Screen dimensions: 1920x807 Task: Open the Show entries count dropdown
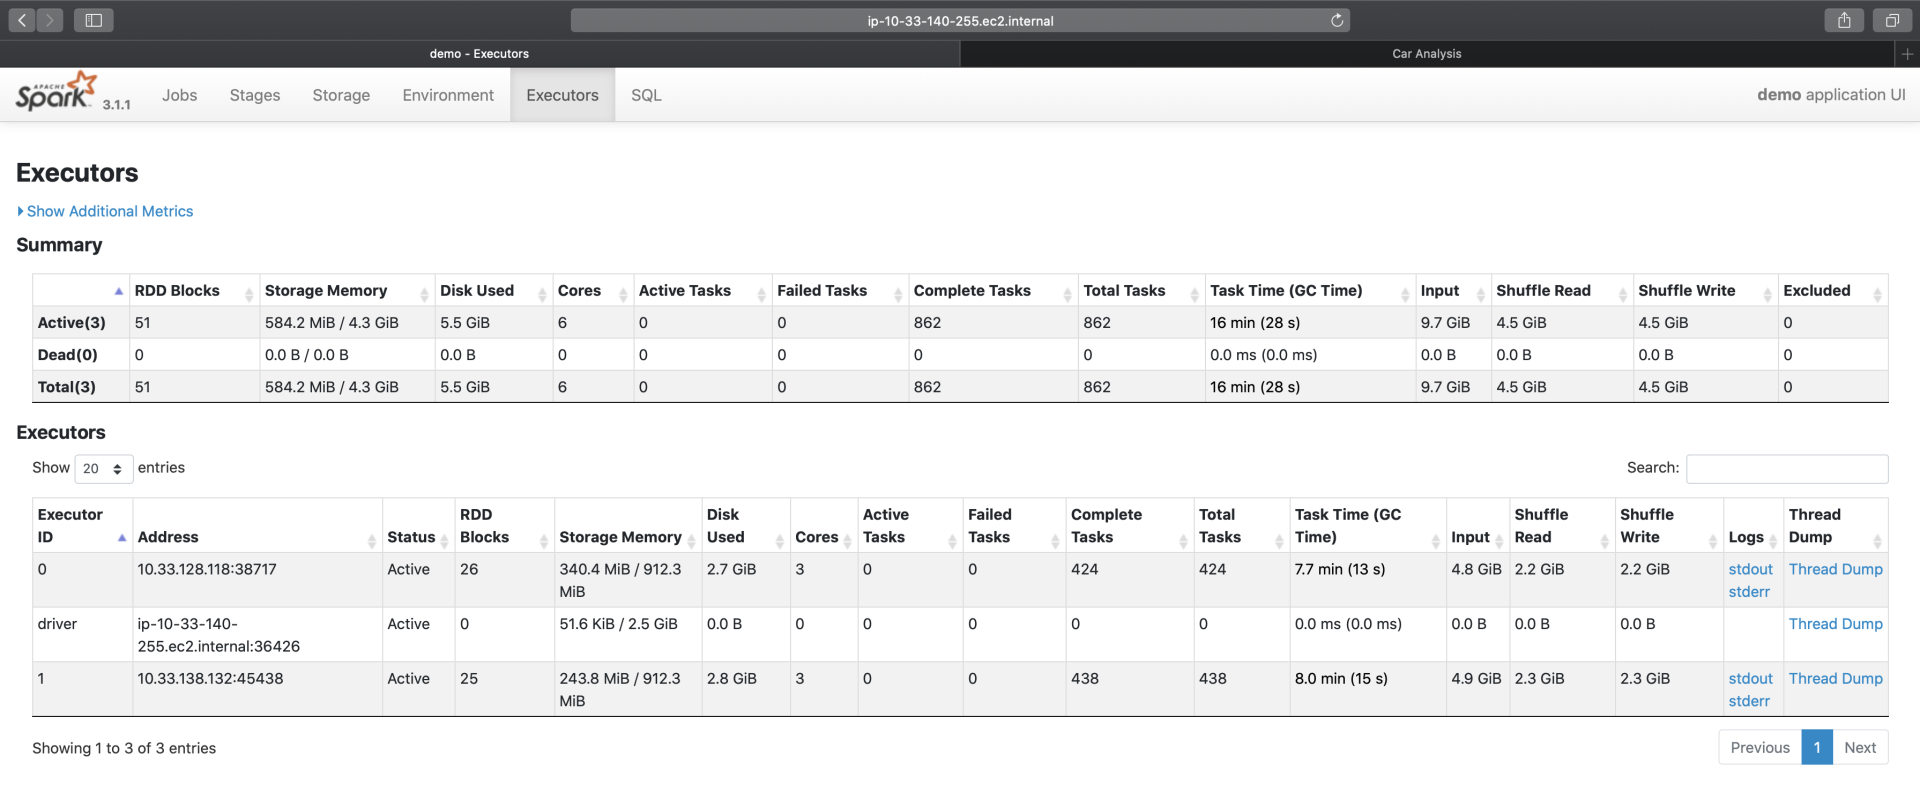click(x=103, y=469)
